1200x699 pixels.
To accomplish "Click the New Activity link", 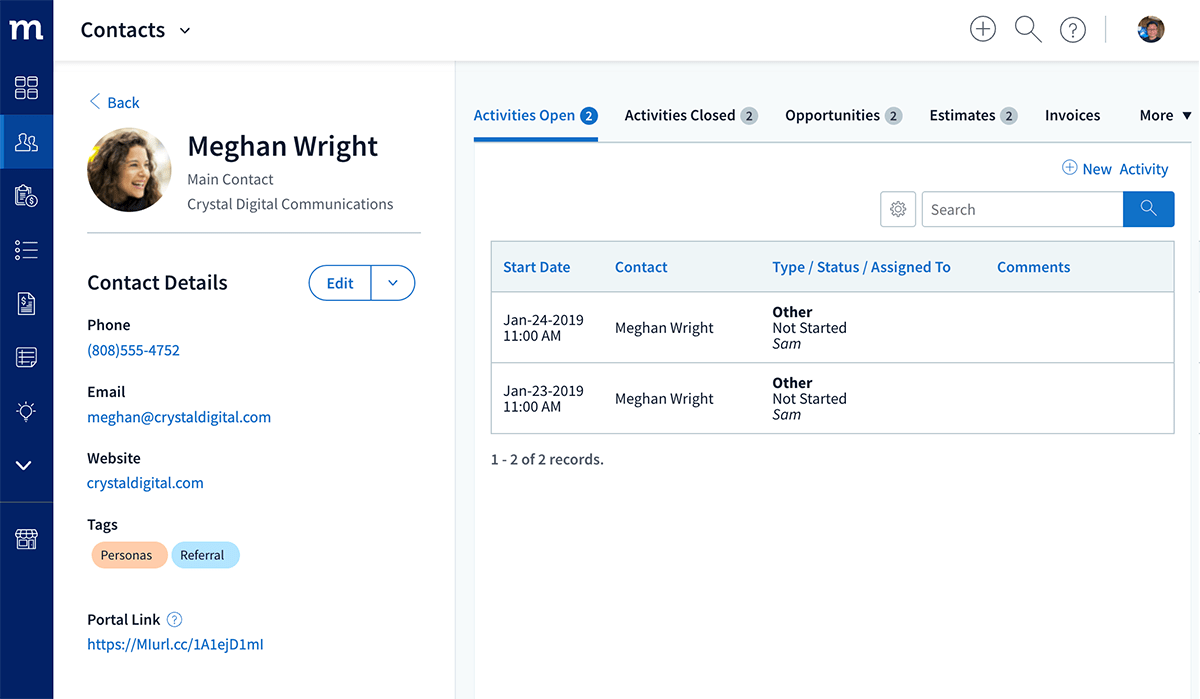I will click(1115, 169).
